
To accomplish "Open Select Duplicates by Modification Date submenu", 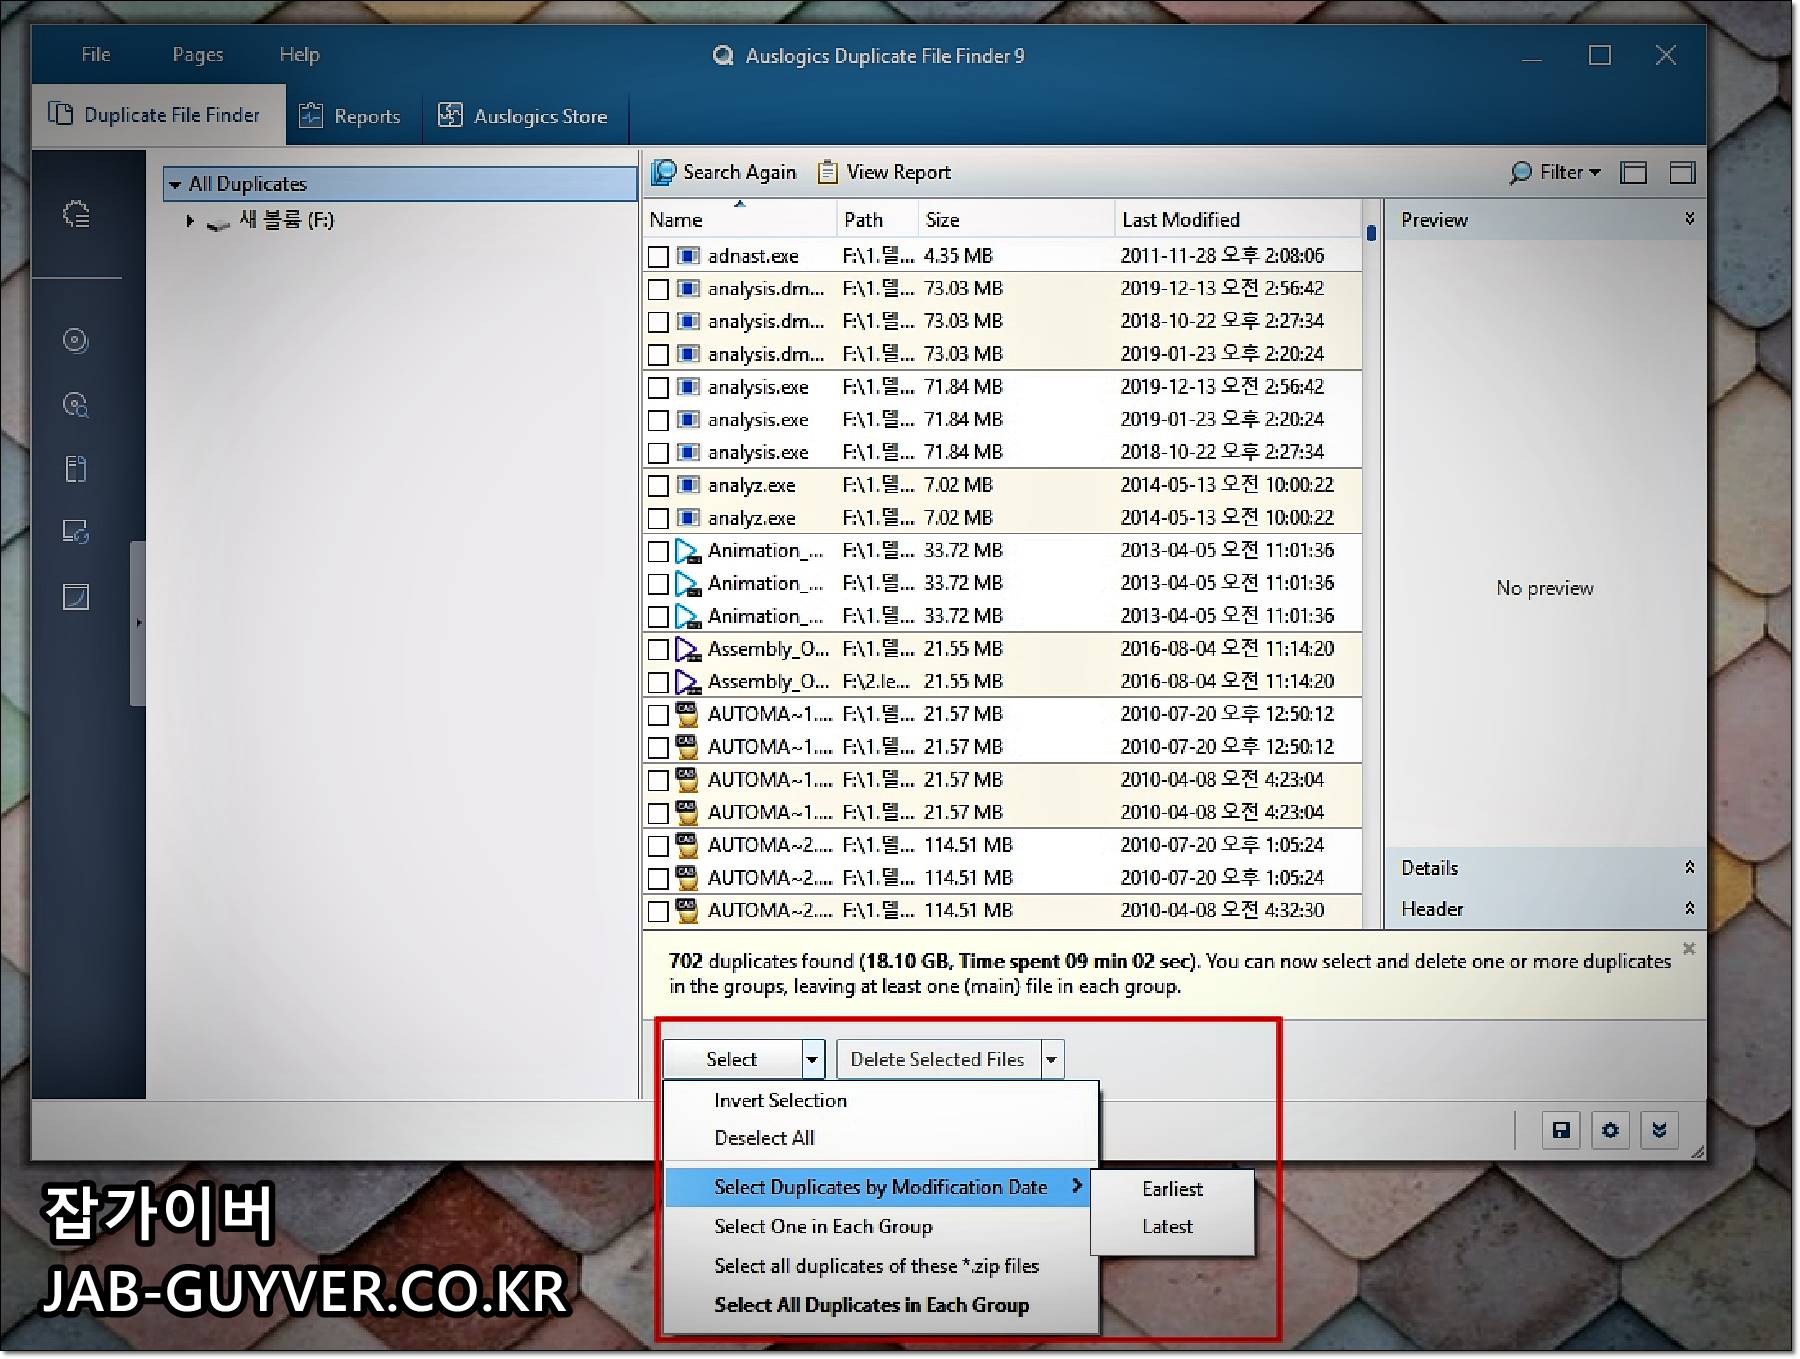I will (x=877, y=1187).
